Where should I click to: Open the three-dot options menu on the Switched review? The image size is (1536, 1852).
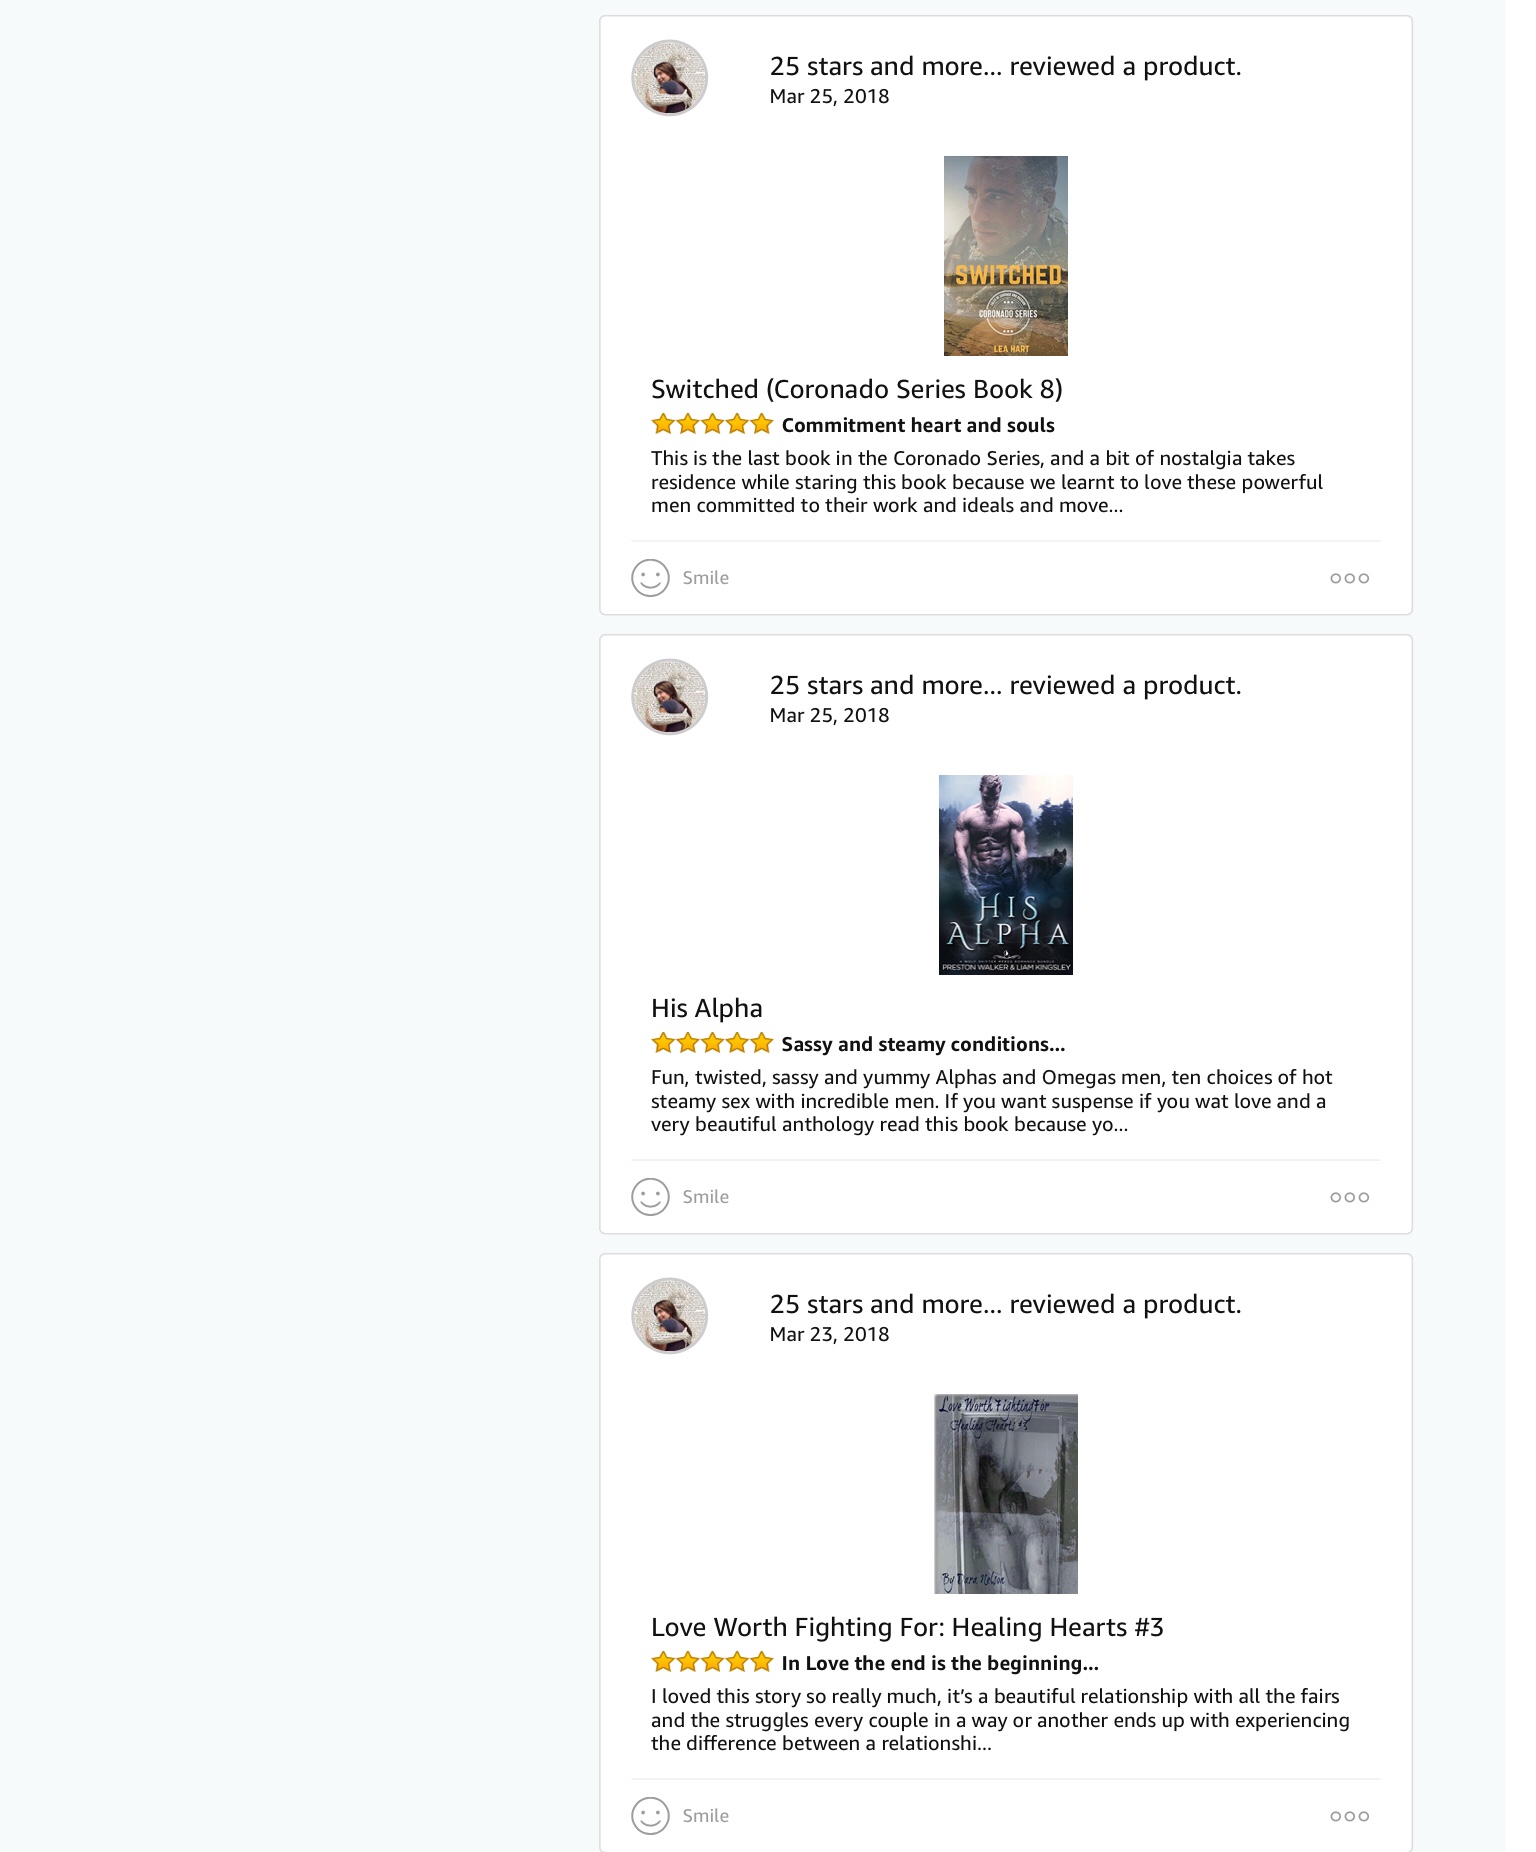point(1349,578)
